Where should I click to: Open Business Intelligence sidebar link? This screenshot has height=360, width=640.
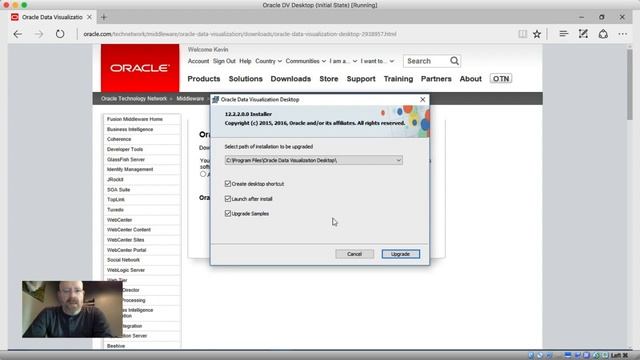[x=130, y=129]
